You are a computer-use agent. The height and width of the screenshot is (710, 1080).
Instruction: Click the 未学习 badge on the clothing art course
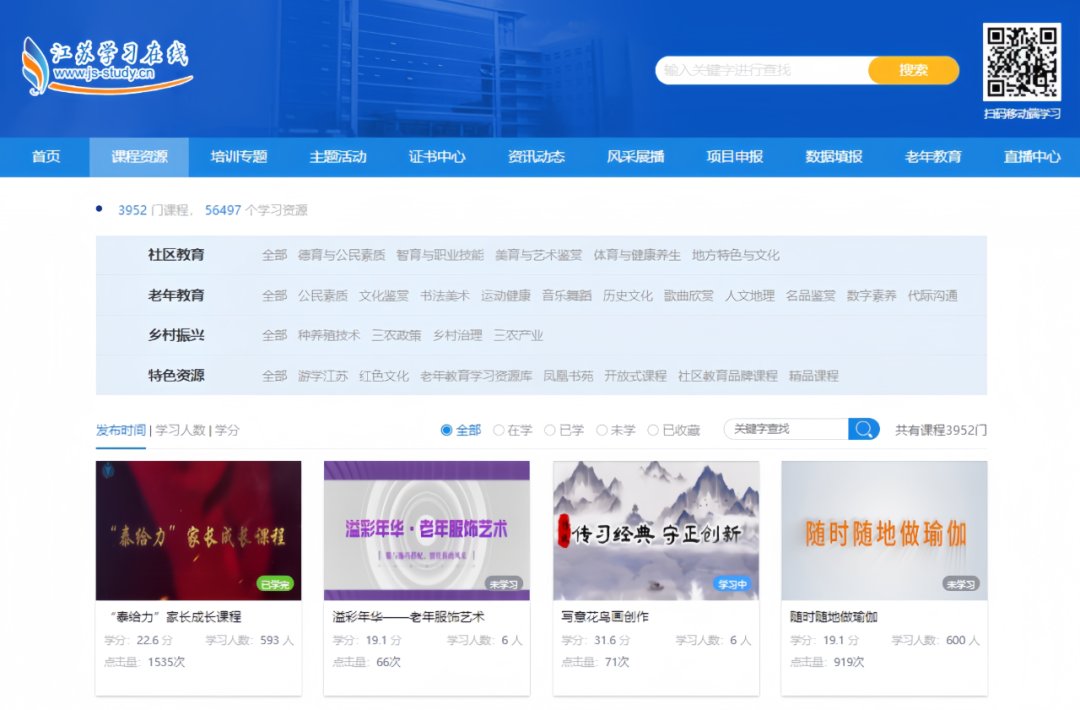click(x=503, y=584)
